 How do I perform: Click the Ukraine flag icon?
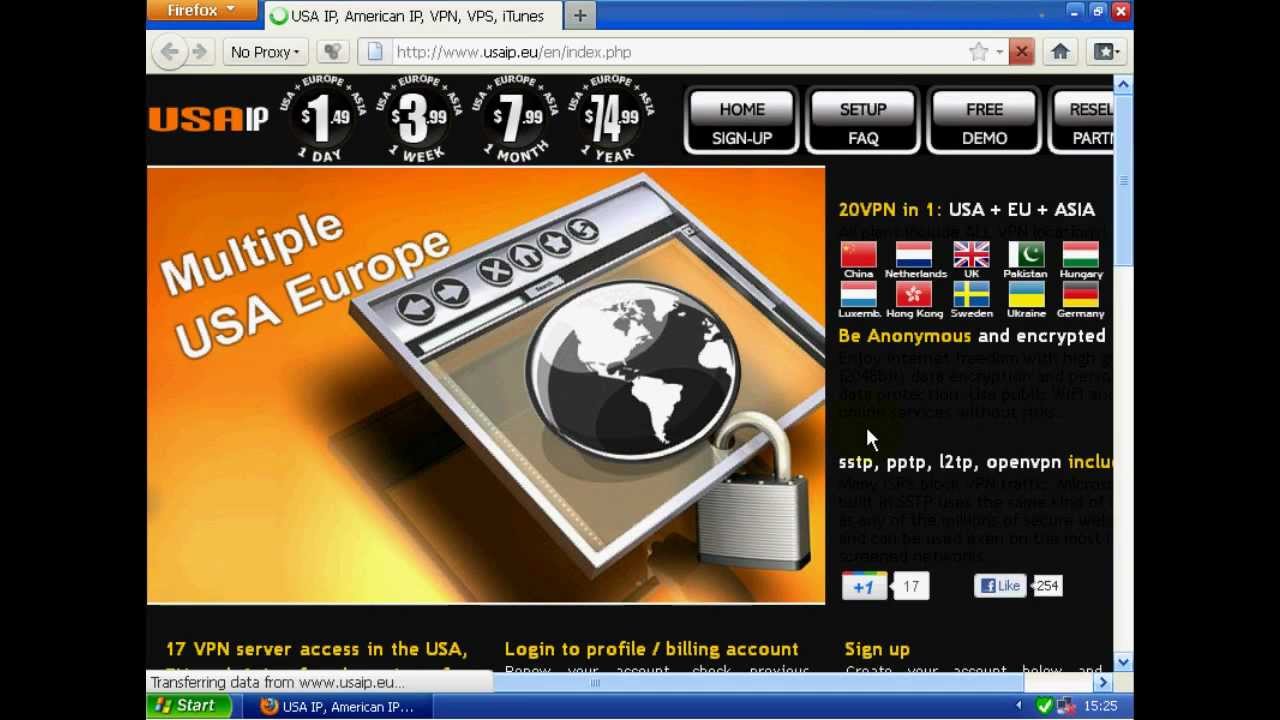[1026, 294]
